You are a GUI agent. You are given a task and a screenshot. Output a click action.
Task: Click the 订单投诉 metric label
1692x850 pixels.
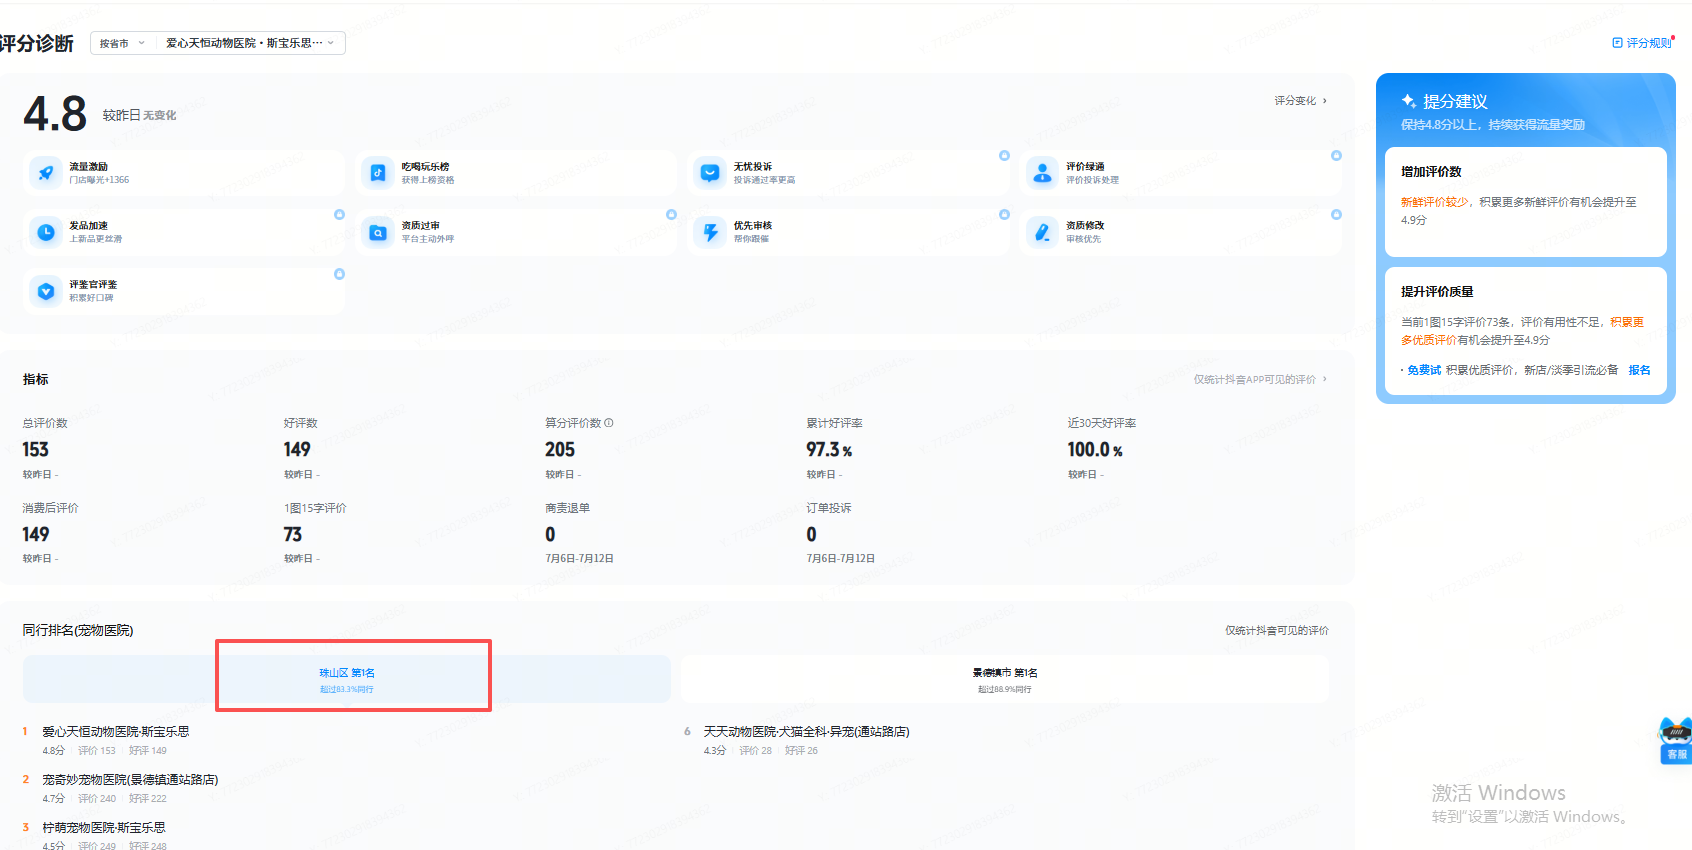pyautogui.click(x=829, y=508)
